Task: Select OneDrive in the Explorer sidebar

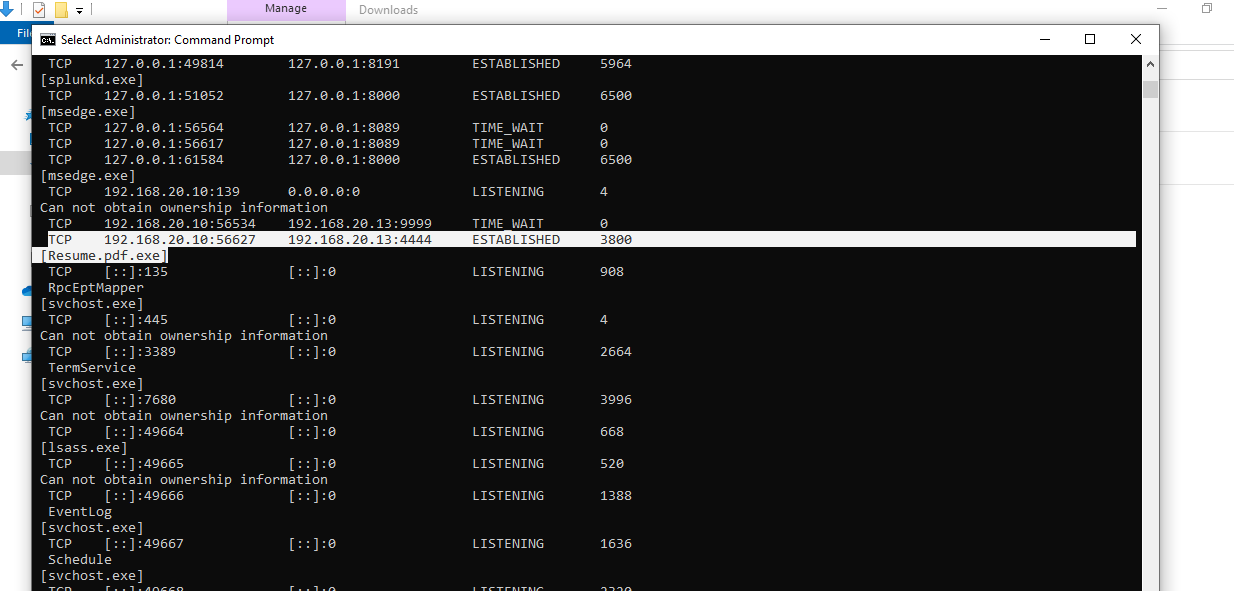Action: [27, 291]
